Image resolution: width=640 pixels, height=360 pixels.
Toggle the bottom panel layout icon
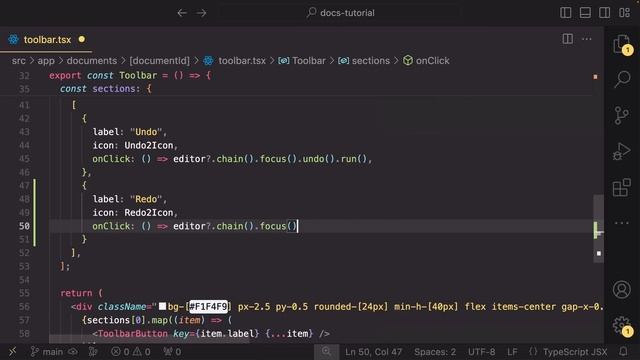[585, 13]
